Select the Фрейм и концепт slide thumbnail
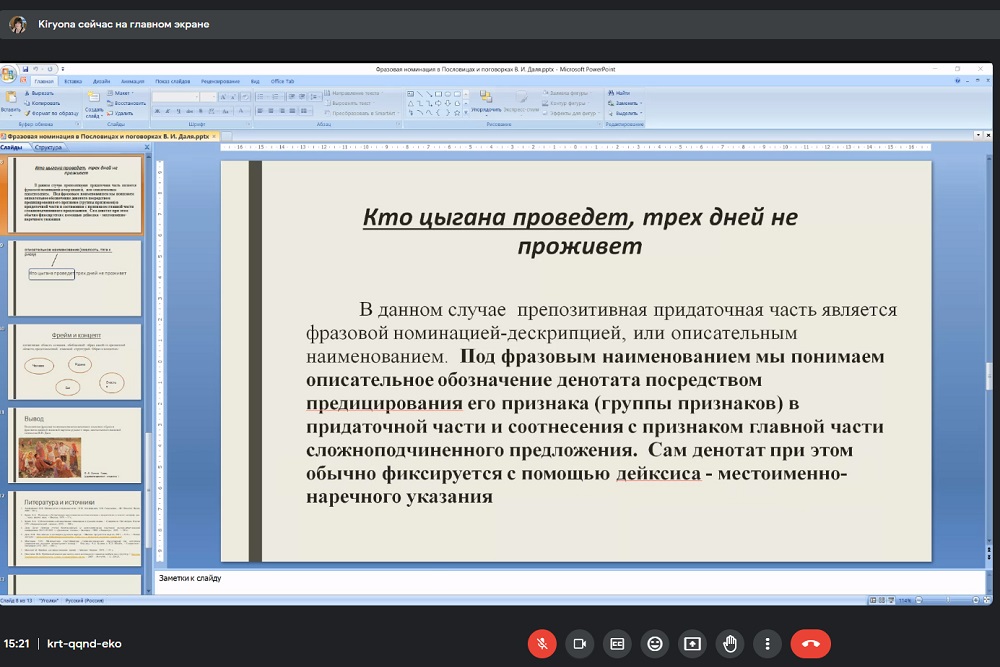 coord(76,360)
